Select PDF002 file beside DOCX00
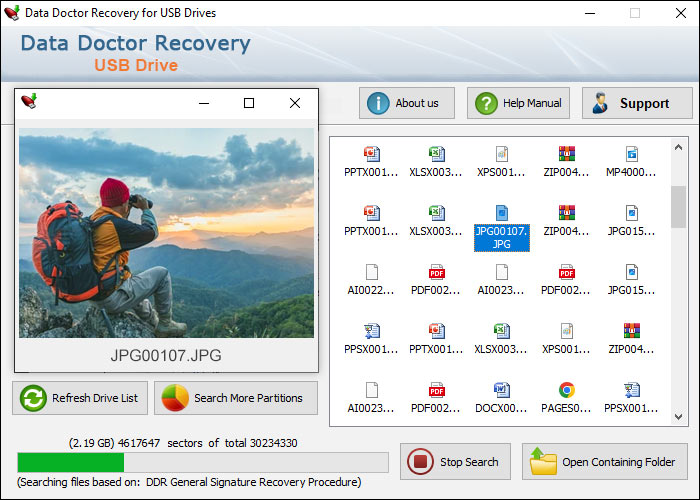 click(436, 397)
